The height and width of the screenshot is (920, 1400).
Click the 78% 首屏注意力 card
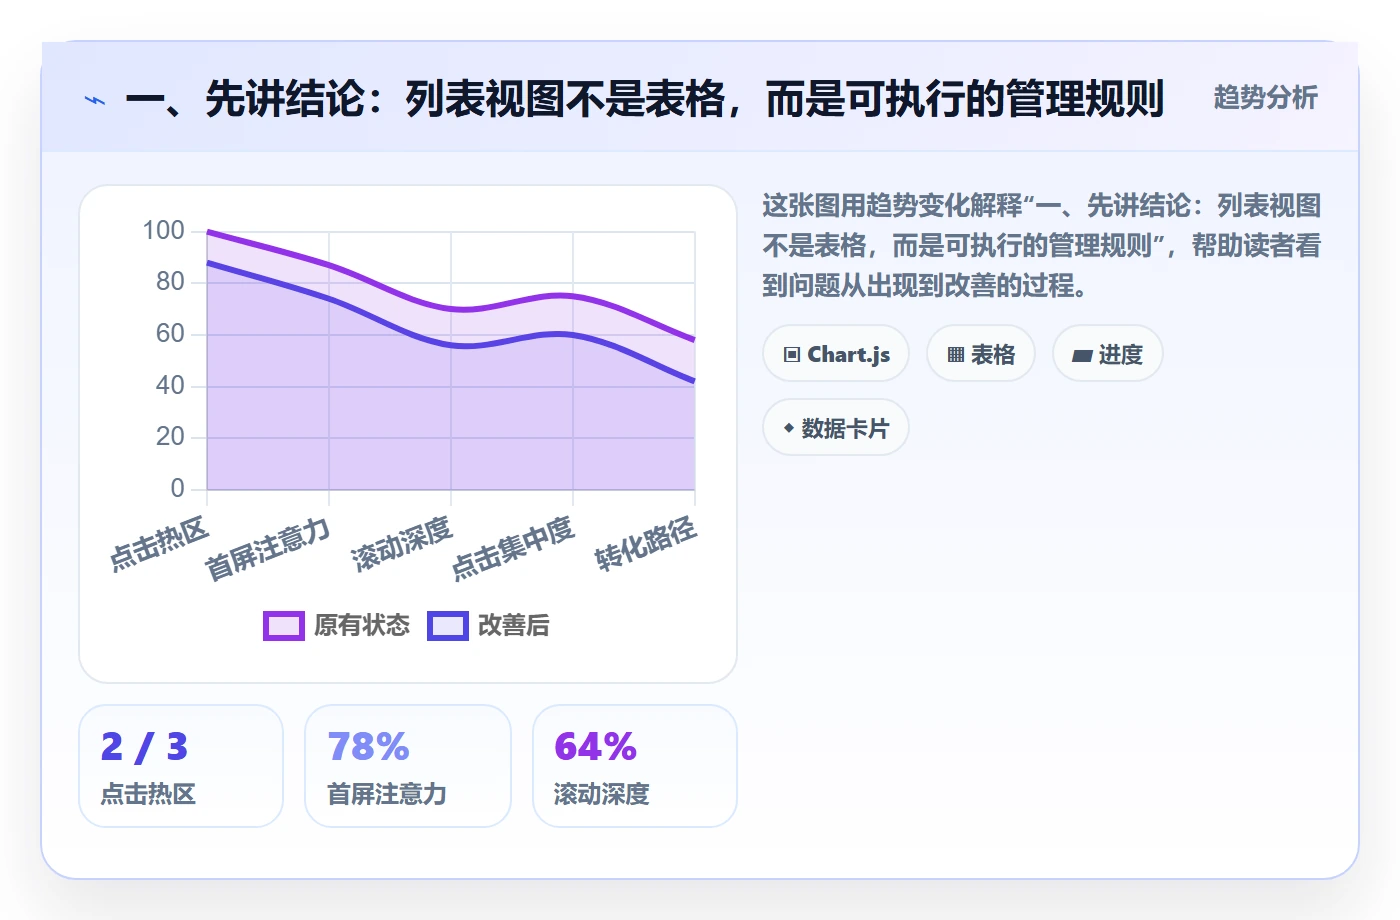(408, 766)
